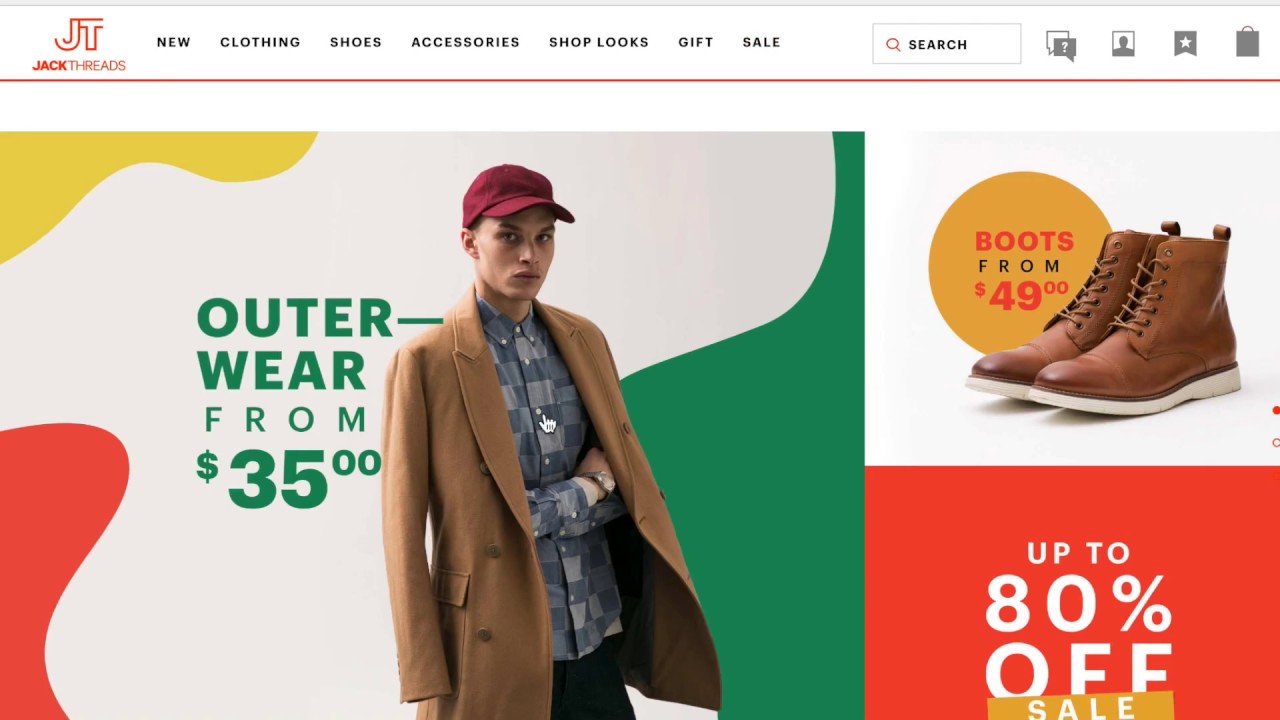Open the user account icon

coord(1123,44)
